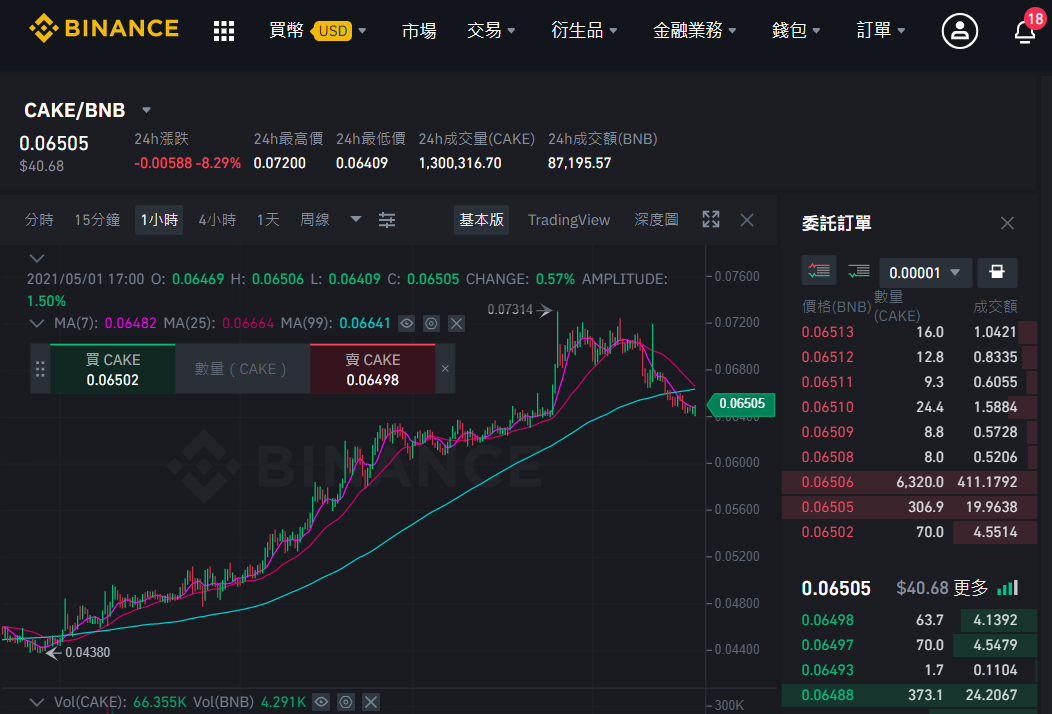Open chart indicator settings sliders icon

pyautogui.click(x=387, y=220)
